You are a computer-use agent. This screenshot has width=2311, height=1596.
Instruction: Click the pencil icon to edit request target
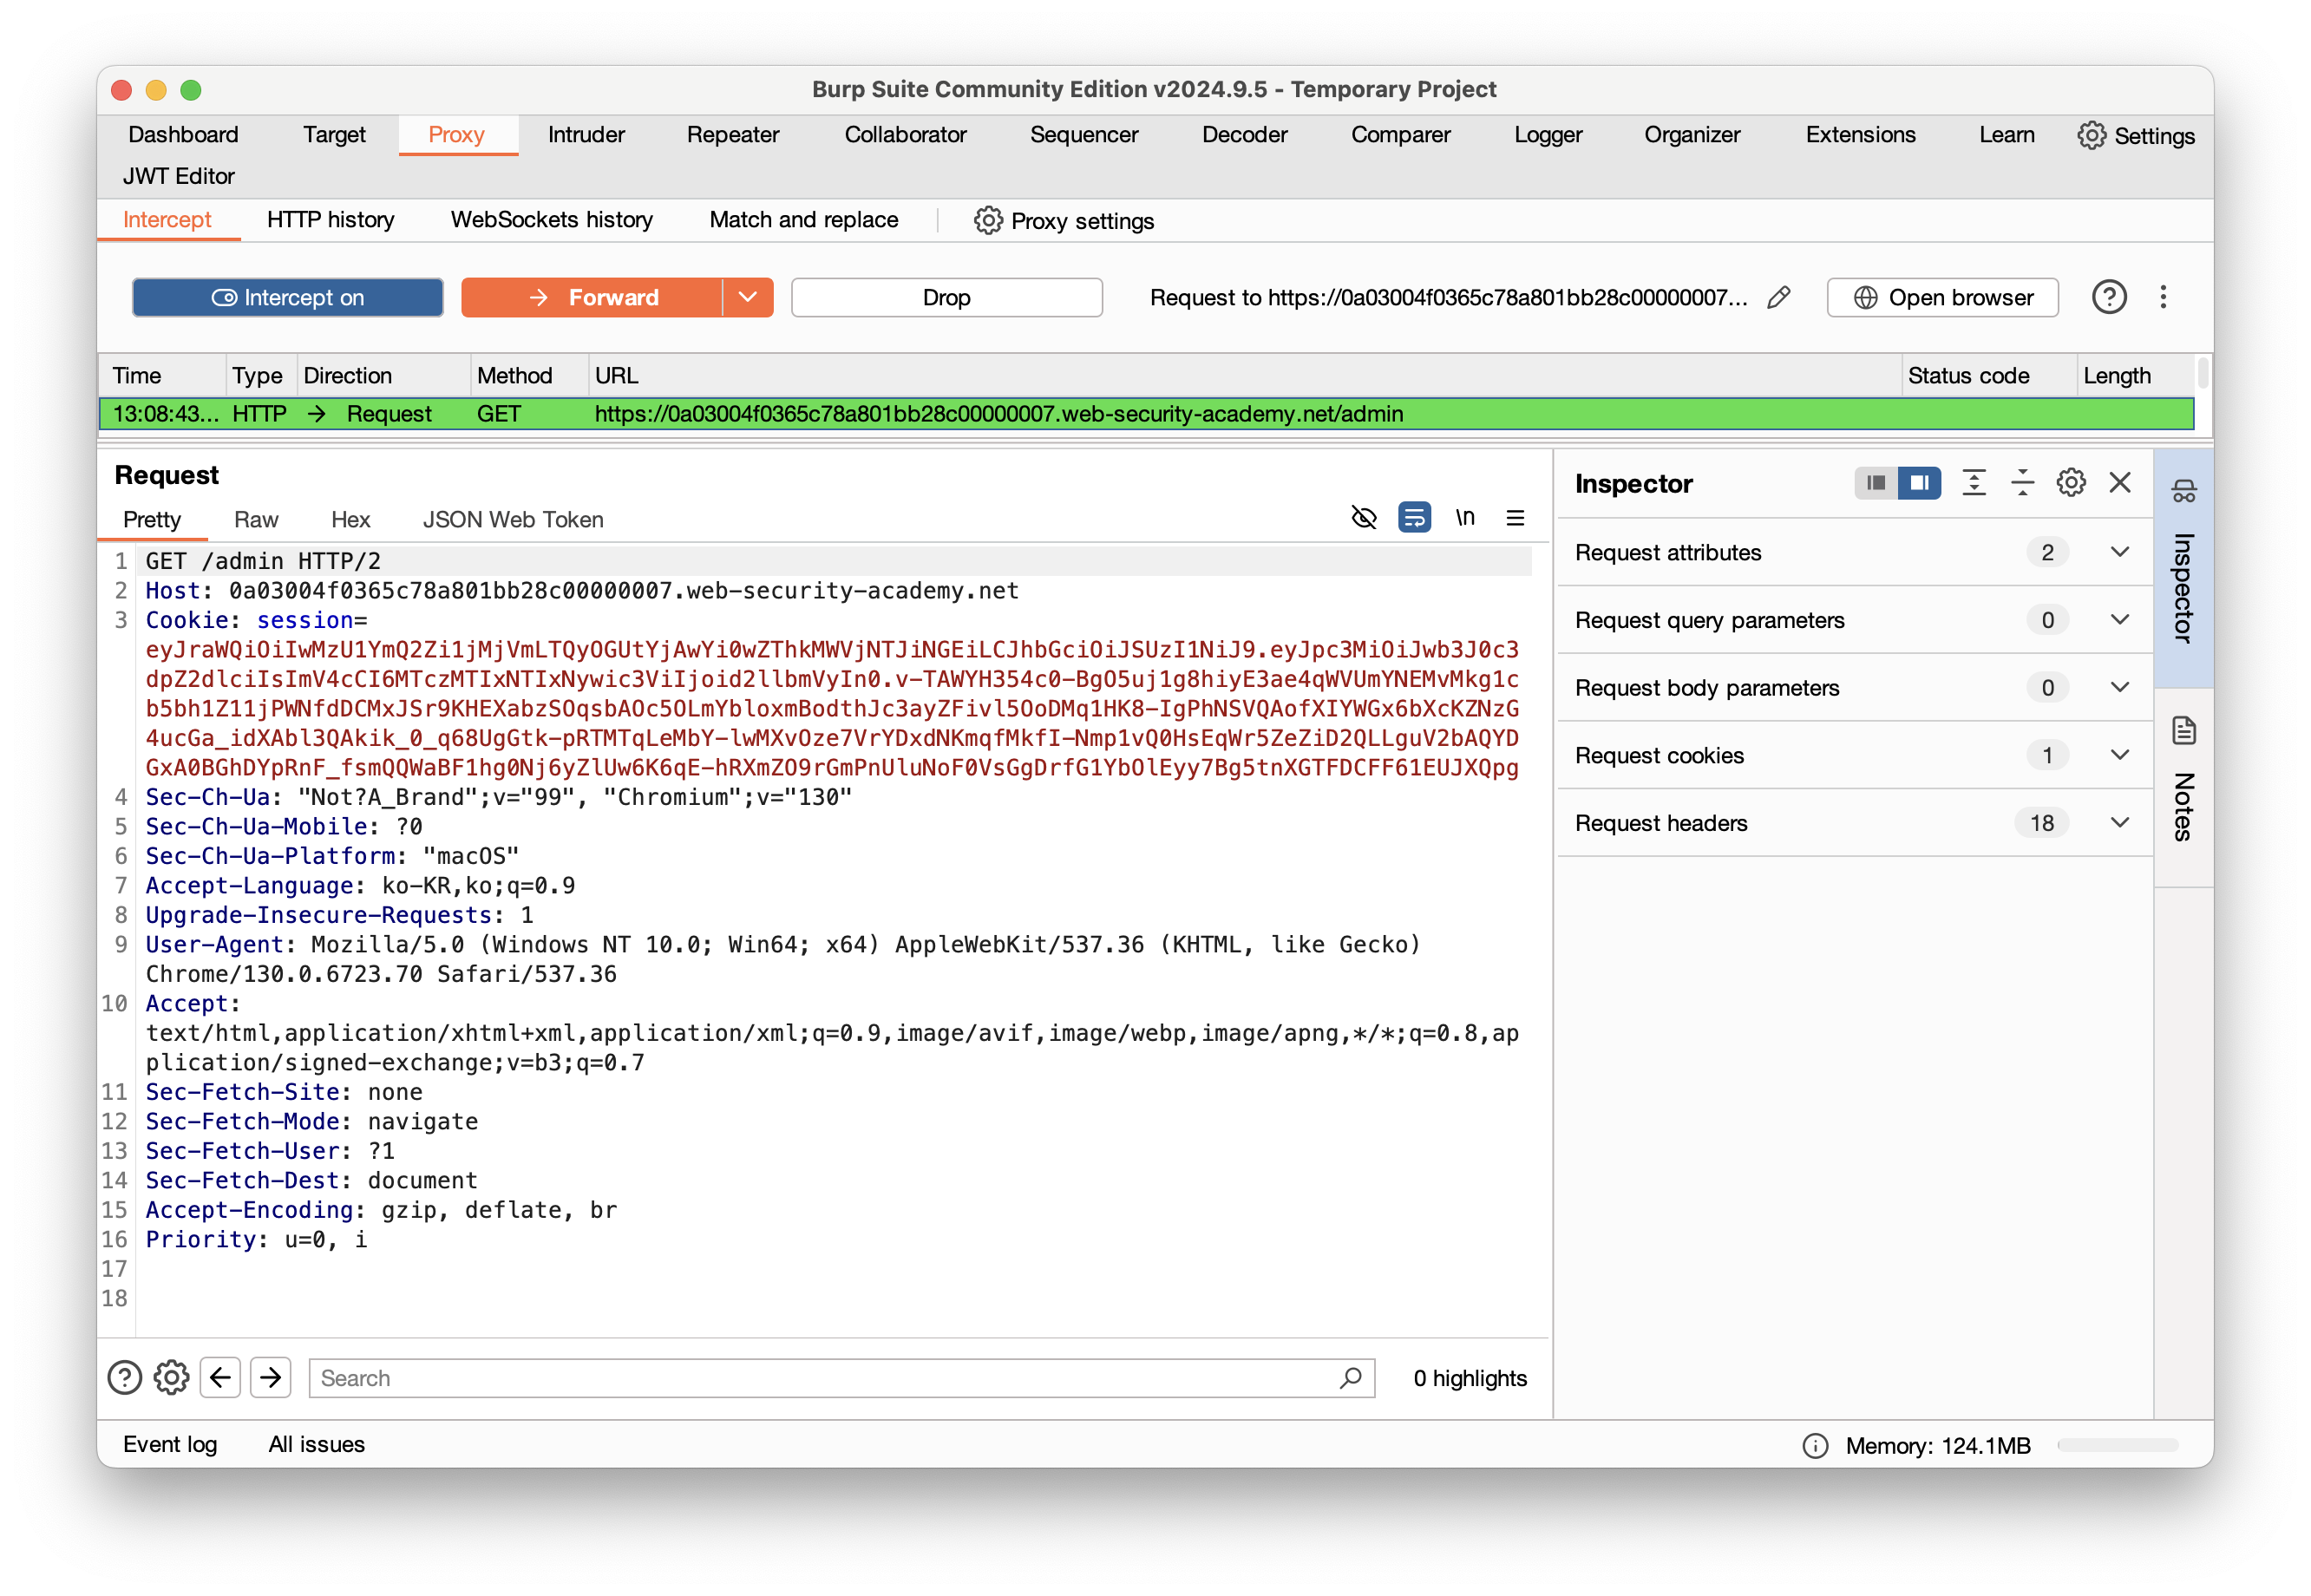tap(1778, 297)
